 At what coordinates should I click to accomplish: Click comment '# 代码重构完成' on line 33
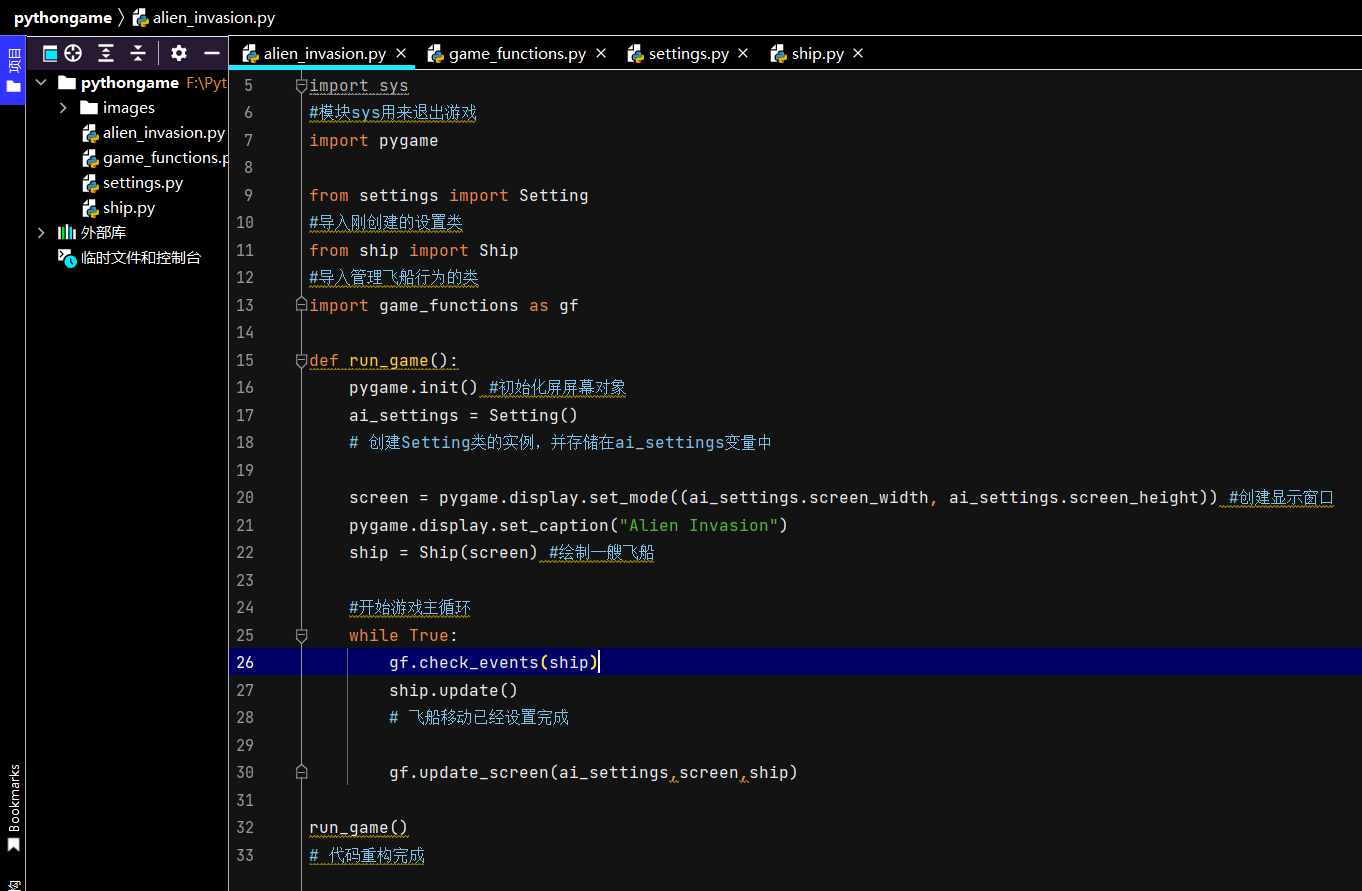[367, 855]
